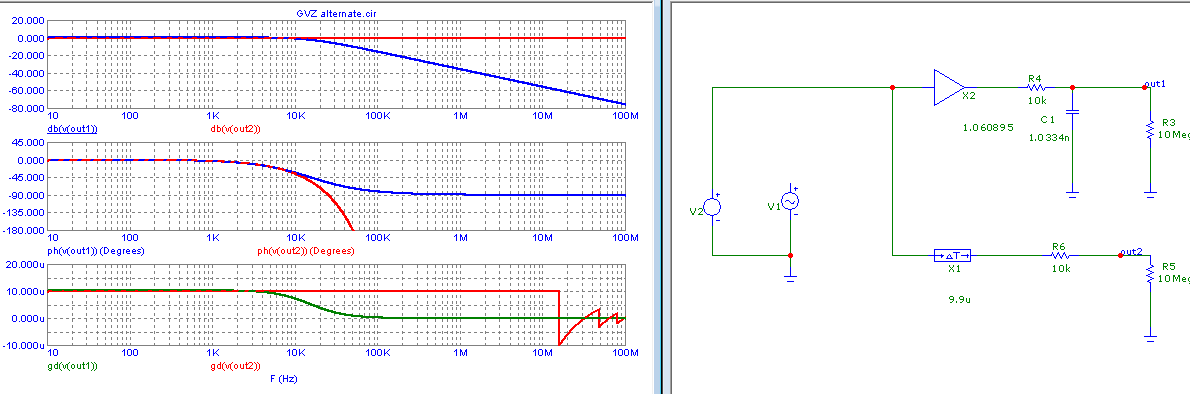The height and width of the screenshot is (394, 1190).
Task: Click the V2 voltage source symbol
Action: [713, 206]
